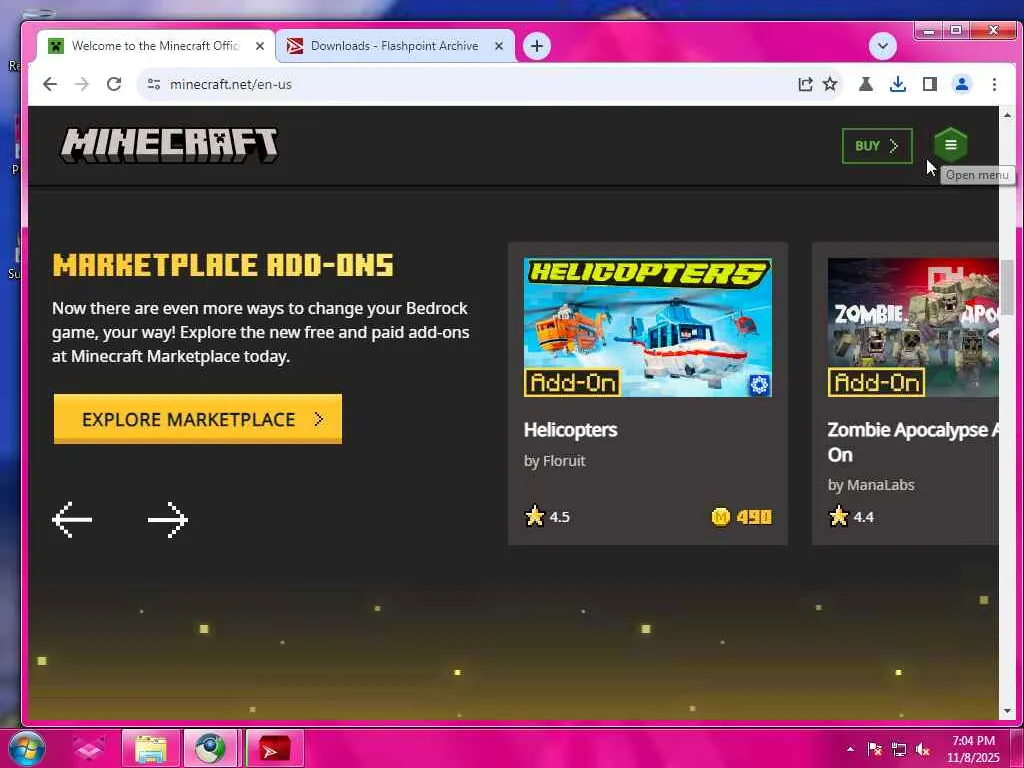Open Chrome Labs flask icon
The height and width of the screenshot is (768, 1024).
866,84
